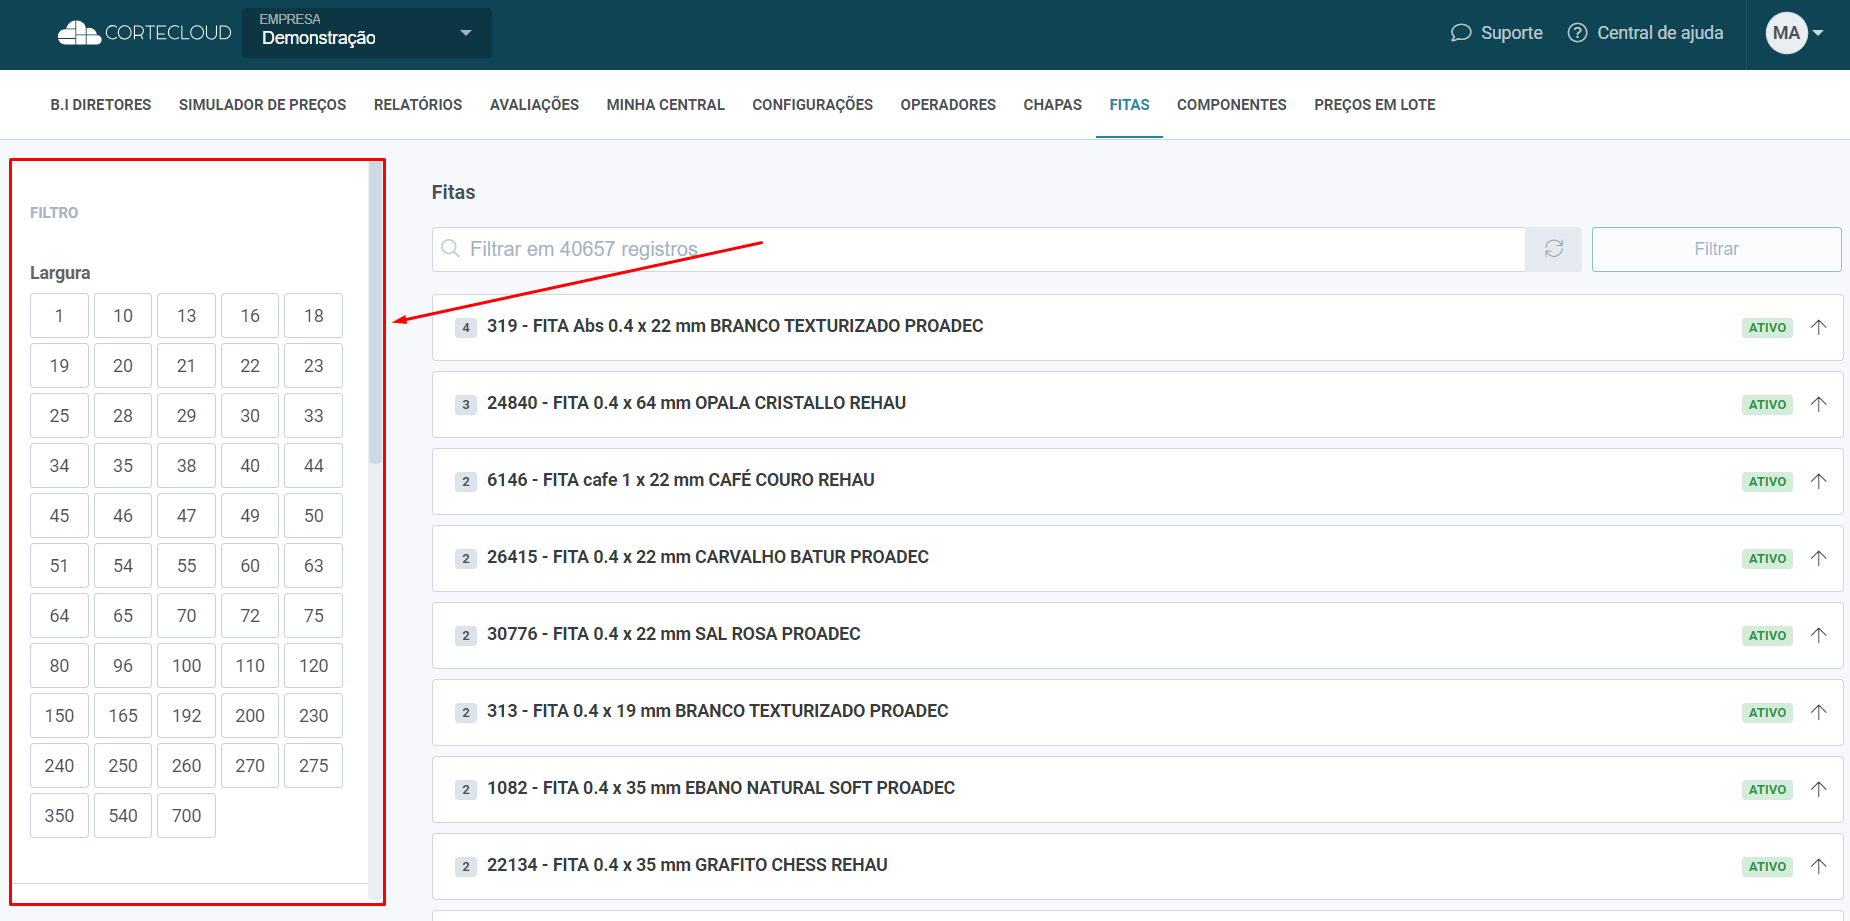This screenshot has height=921, width=1850.
Task: Open the 30776 SAL ROSA PROADEC item
Action: 673,634
